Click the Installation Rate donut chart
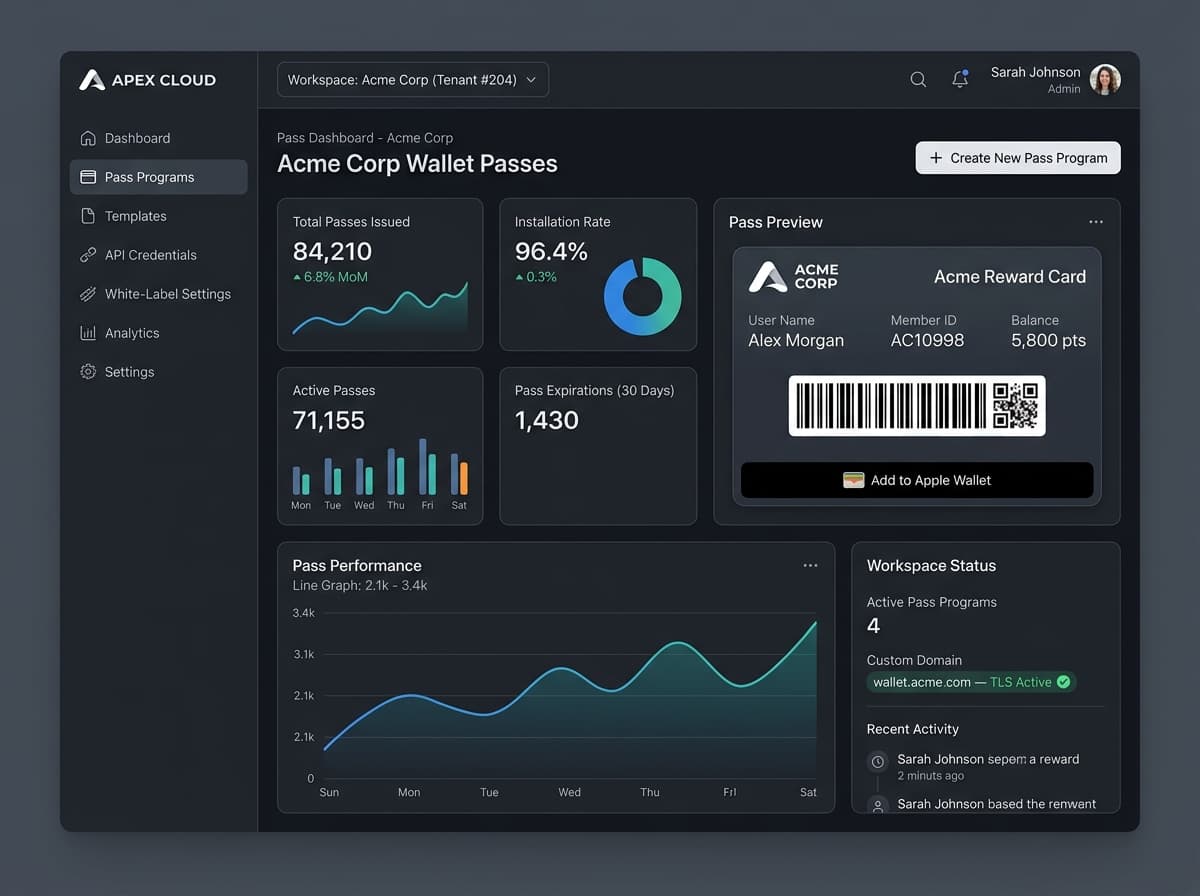 pyautogui.click(x=642, y=296)
